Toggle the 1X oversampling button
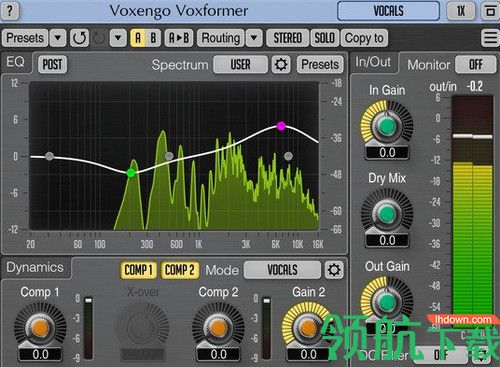Viewport: 500px width, 367px height. tap(461, 11)
